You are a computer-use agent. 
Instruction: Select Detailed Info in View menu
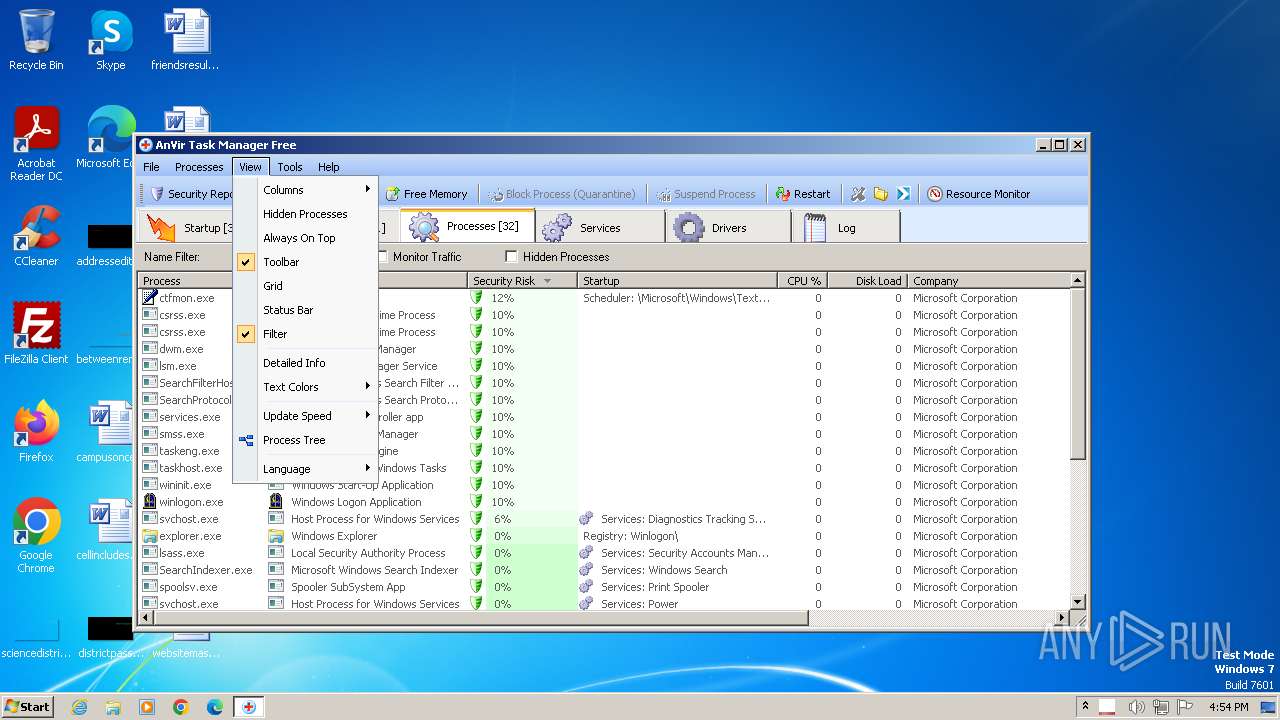click(x=305, y=363)
